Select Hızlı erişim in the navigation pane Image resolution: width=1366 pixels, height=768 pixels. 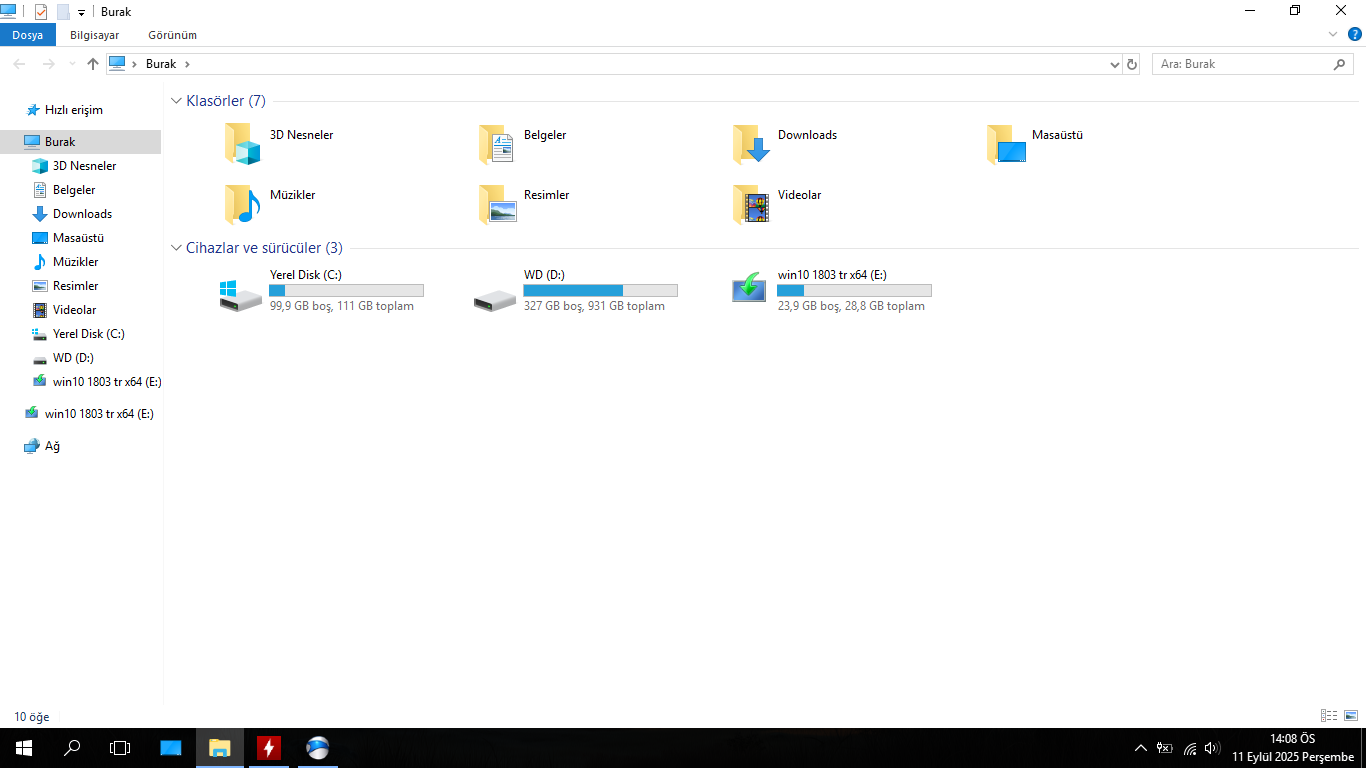[x=74, y=110]
